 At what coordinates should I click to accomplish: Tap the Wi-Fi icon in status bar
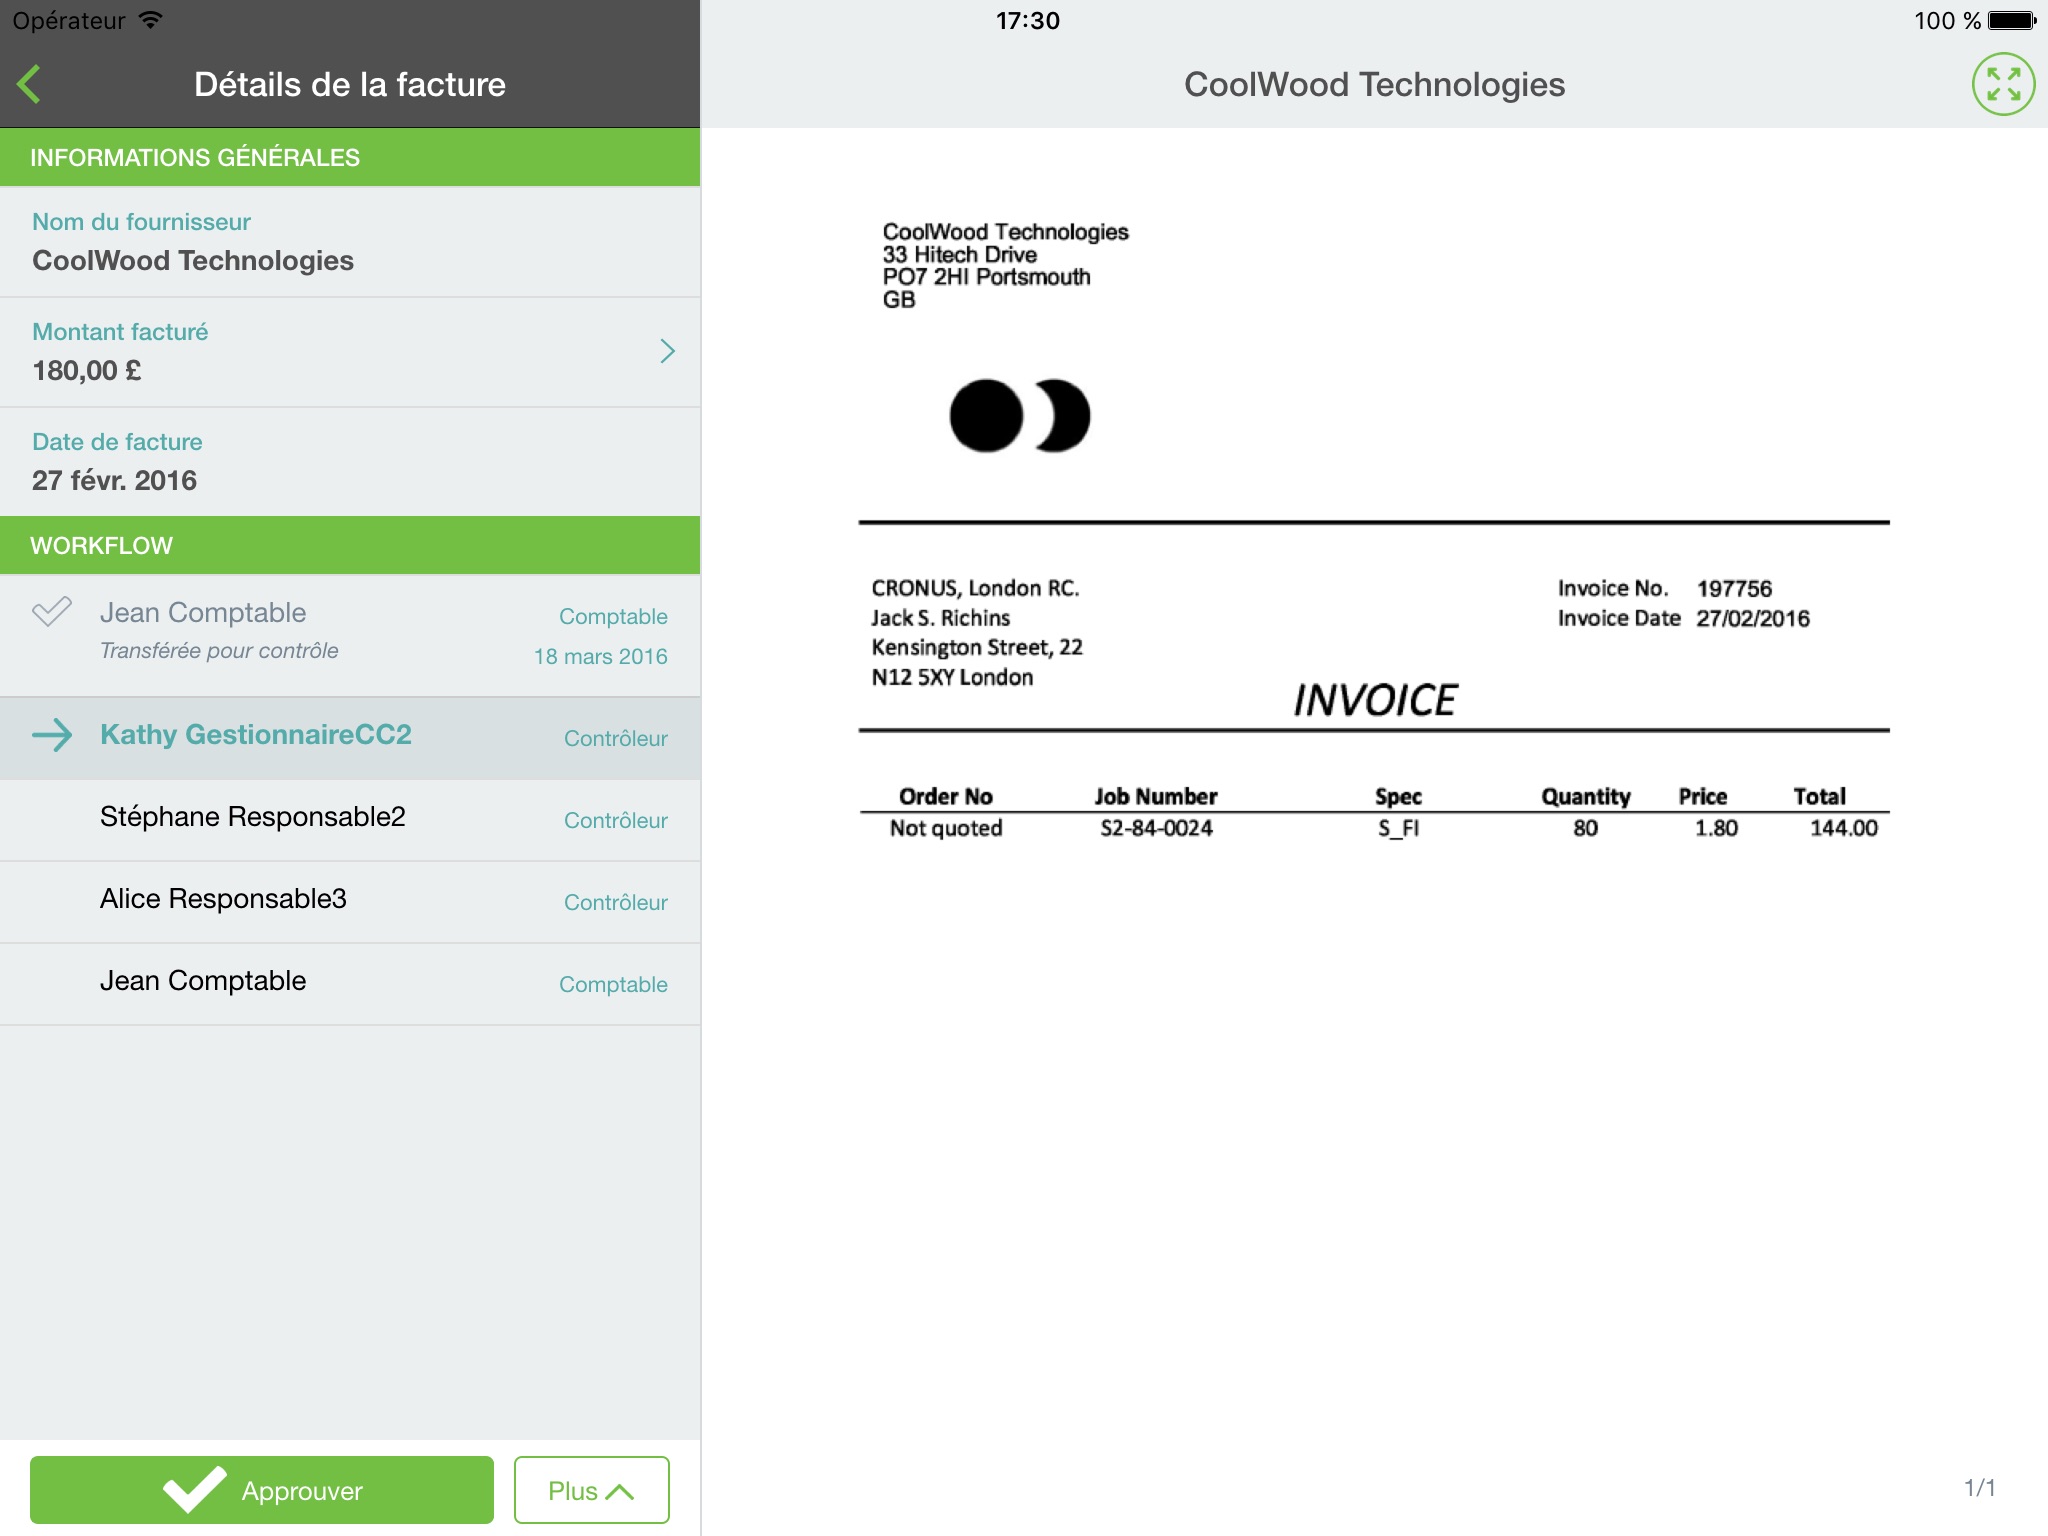[x=150, y=20]
